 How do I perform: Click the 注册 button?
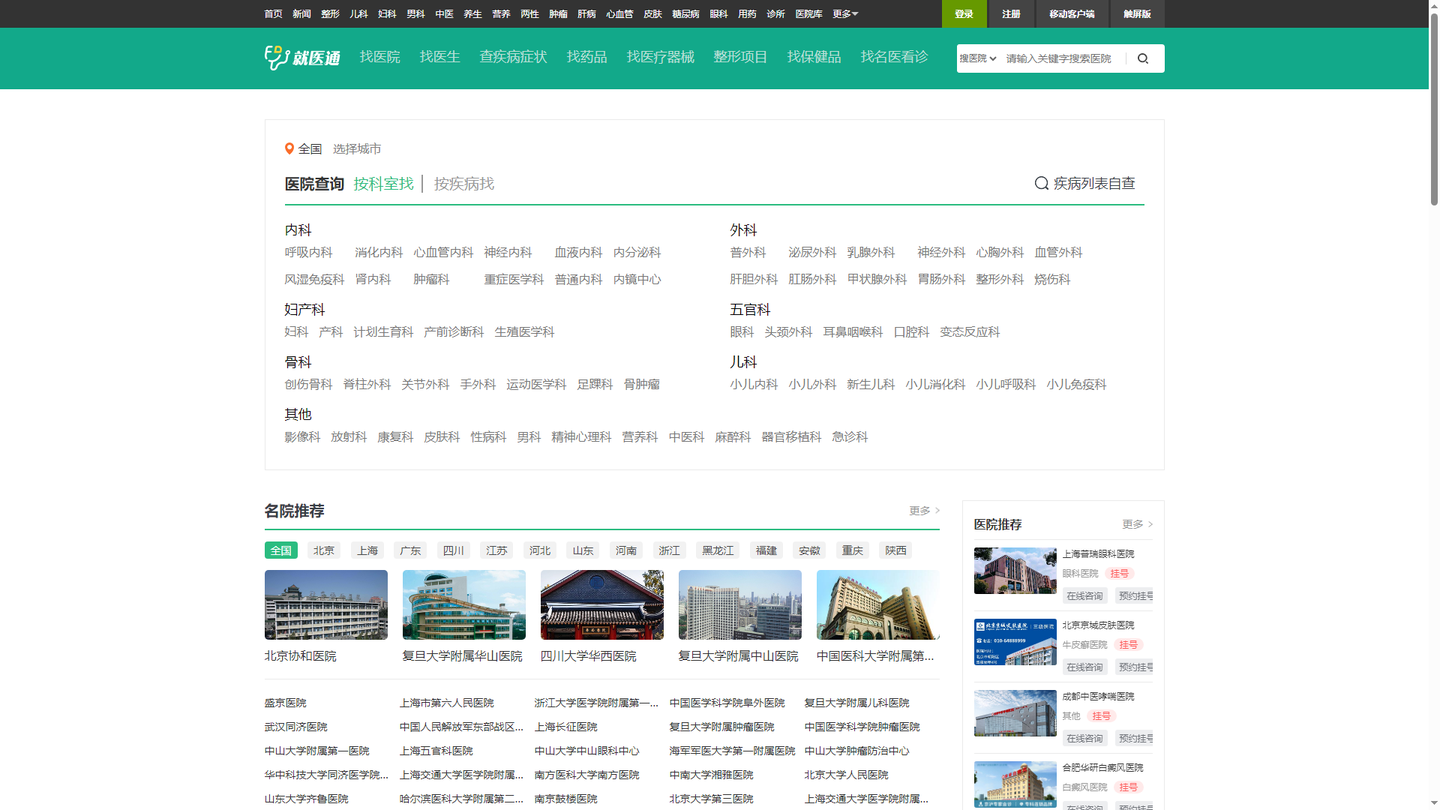pyautogui.click(x=1011, y=14)
